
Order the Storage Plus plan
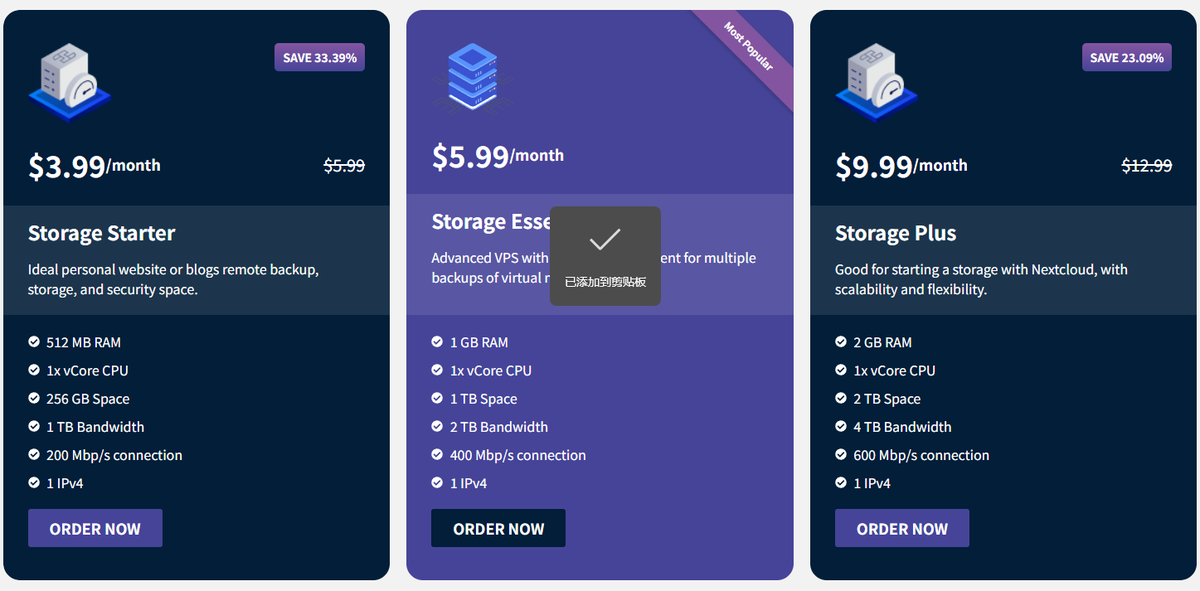click(902, 528)
